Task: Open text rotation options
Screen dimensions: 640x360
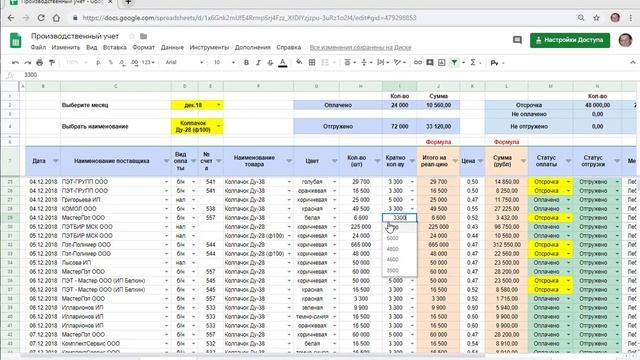Action: tap(399, 62)
